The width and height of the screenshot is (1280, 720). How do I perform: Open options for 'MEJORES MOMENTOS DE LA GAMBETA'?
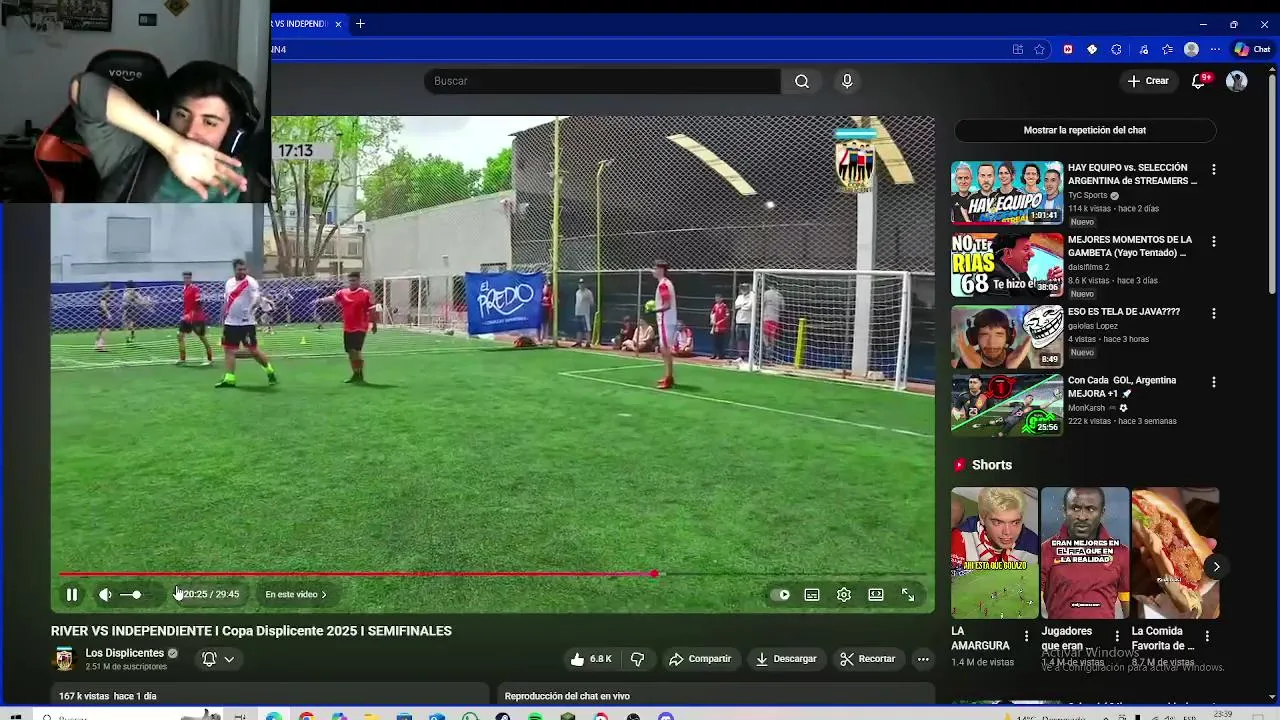[1214, 242]
